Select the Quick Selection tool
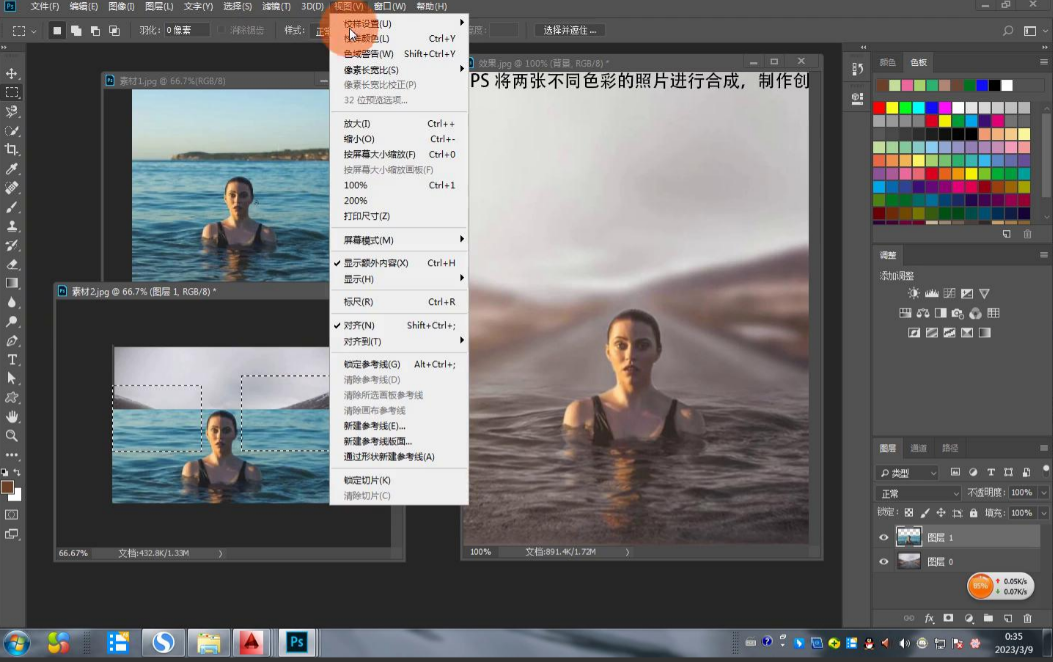Screen dimensions: 1053x662 click(12, 130)
